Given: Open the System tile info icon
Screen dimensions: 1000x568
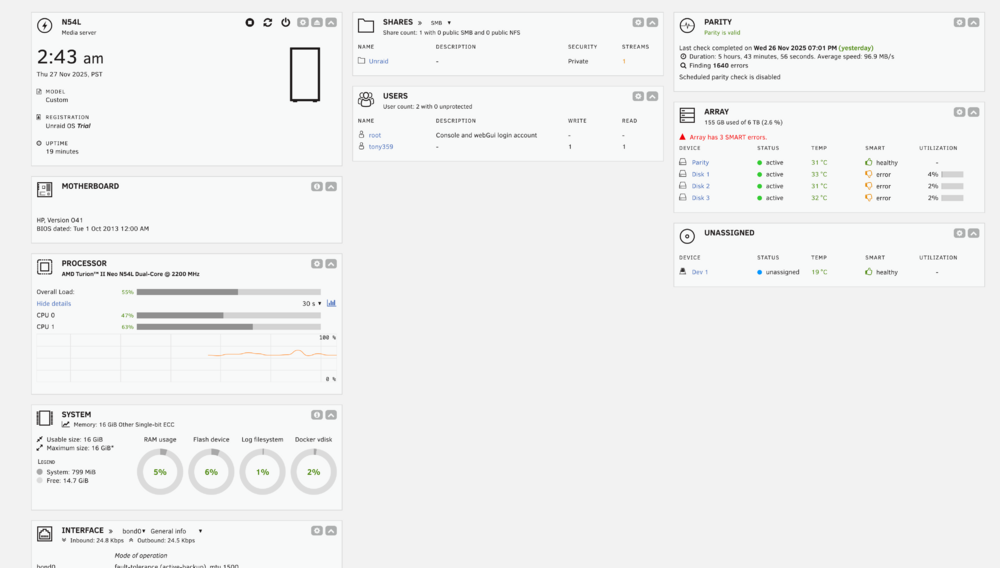Looking at the screenshot, I should tap(317, 415).
